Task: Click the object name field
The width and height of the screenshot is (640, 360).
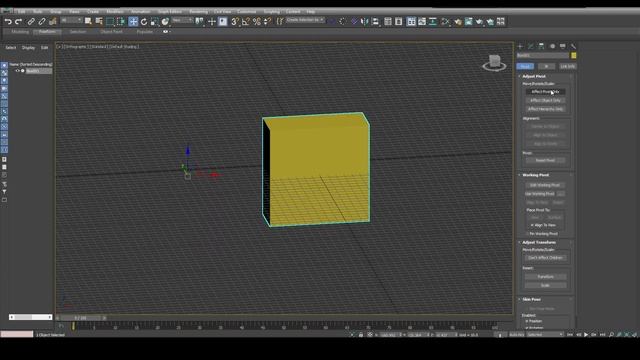Action: pos(543,55)
